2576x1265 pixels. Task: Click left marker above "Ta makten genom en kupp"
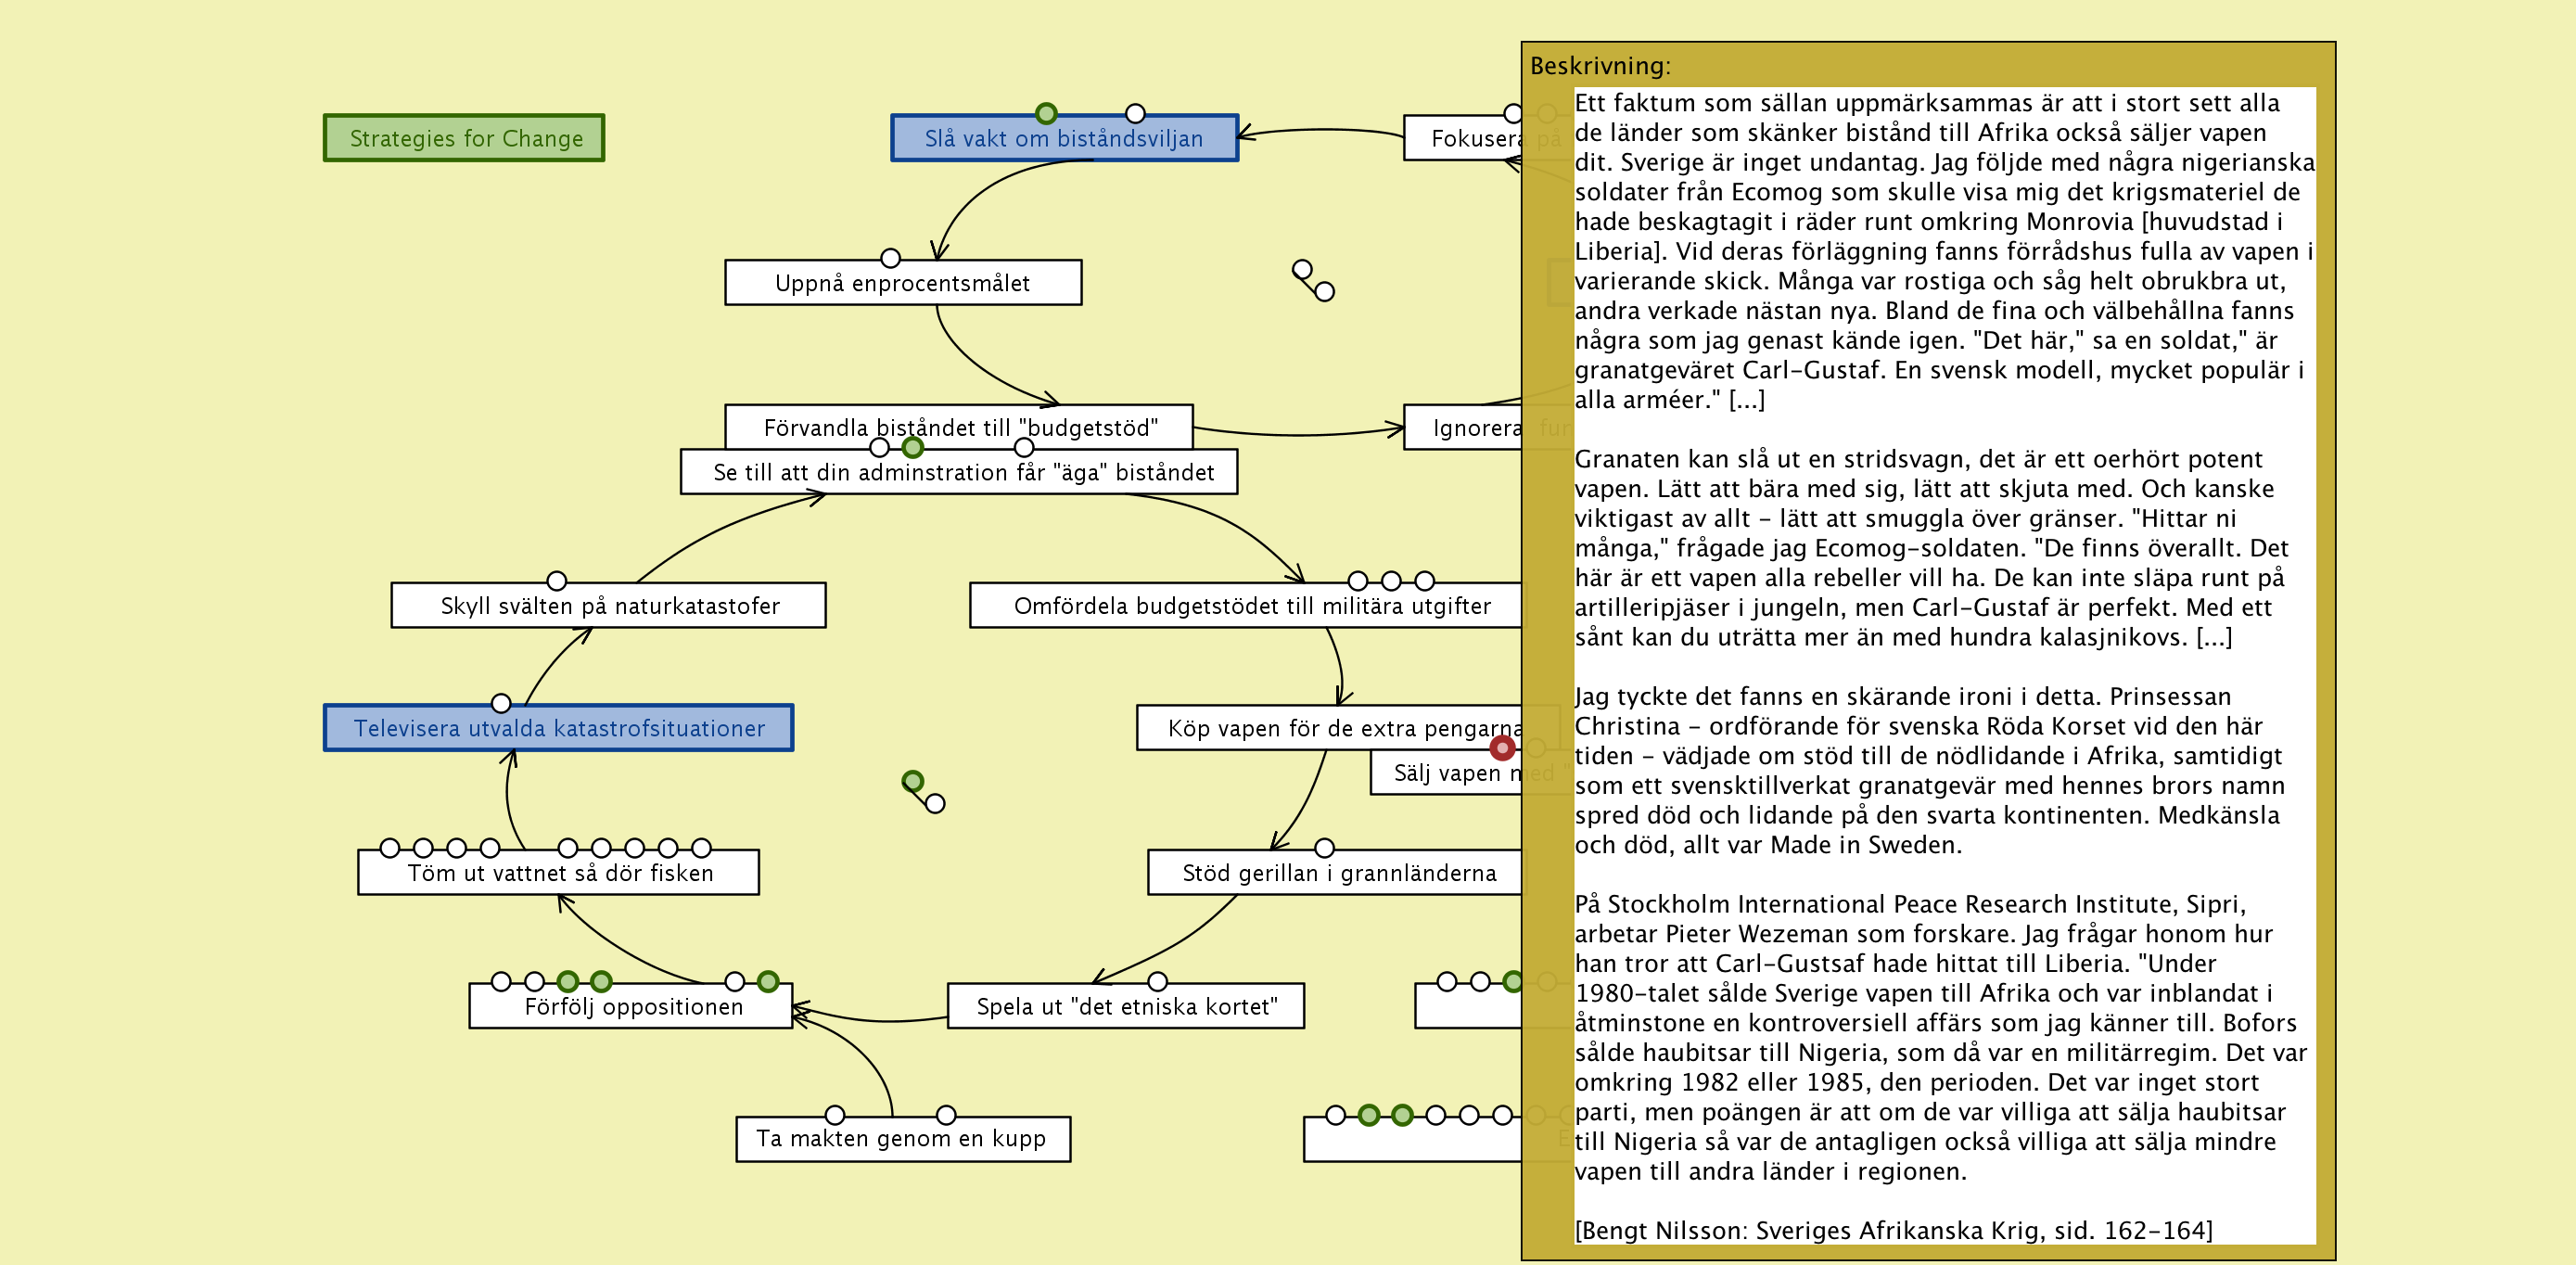tap(835, 1115)
